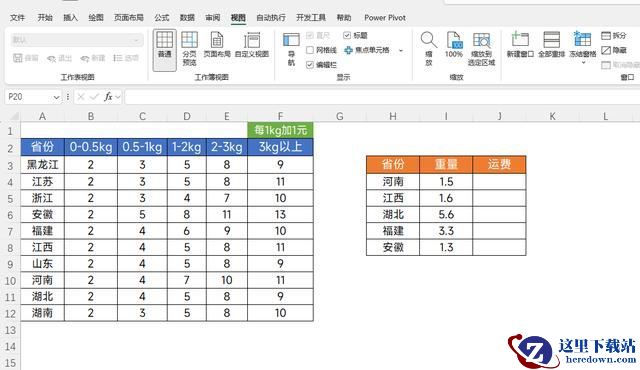Screen dimensions: 640x370
Task: Select the weight cell 5.6
Action: coord(446,214)
